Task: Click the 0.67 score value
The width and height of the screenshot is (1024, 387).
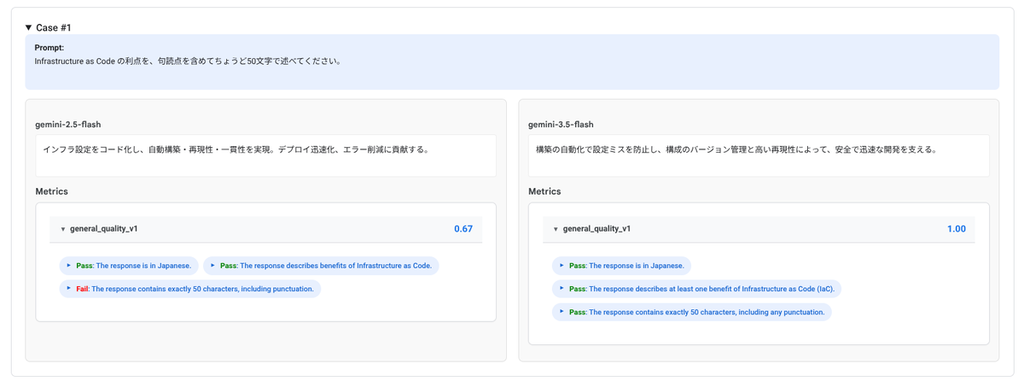Action: 463,229
